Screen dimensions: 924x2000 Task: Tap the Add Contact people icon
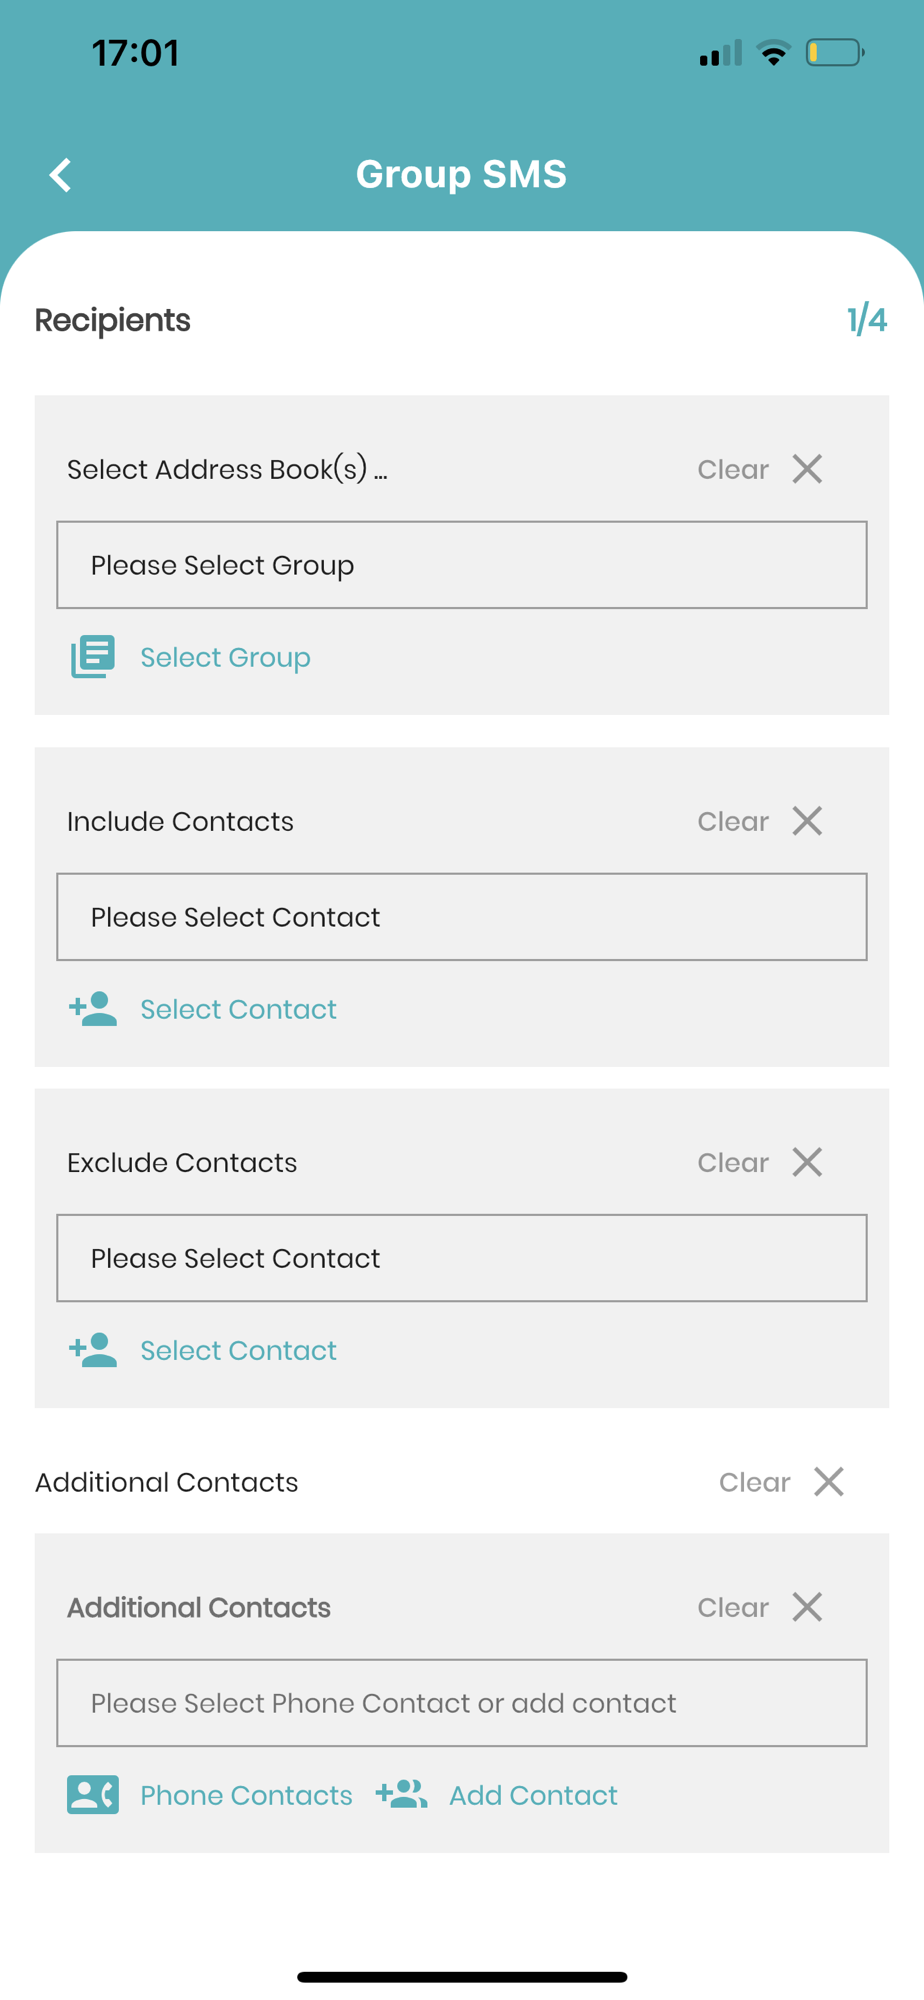(402, 1795)
